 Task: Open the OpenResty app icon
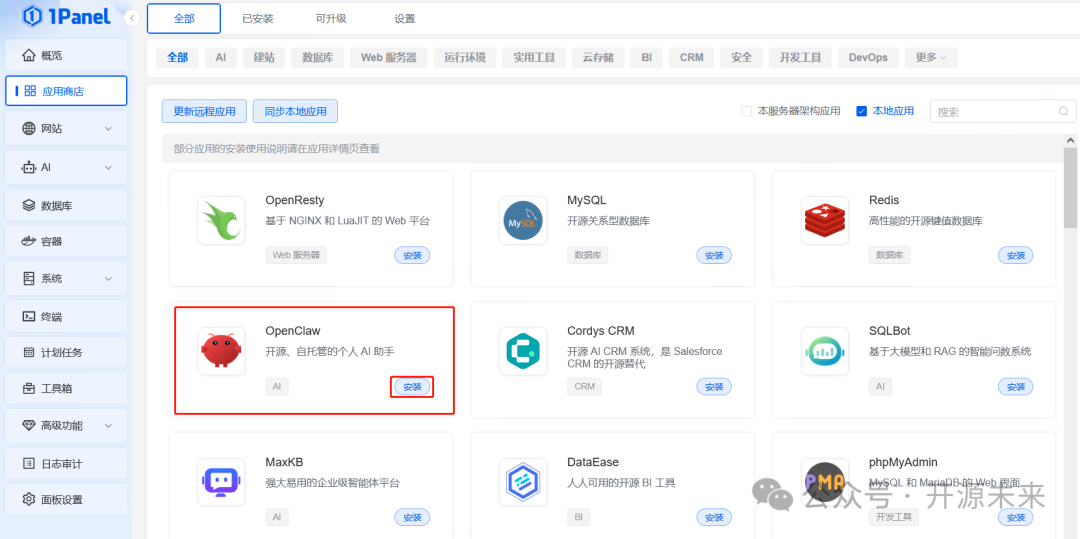221,220
